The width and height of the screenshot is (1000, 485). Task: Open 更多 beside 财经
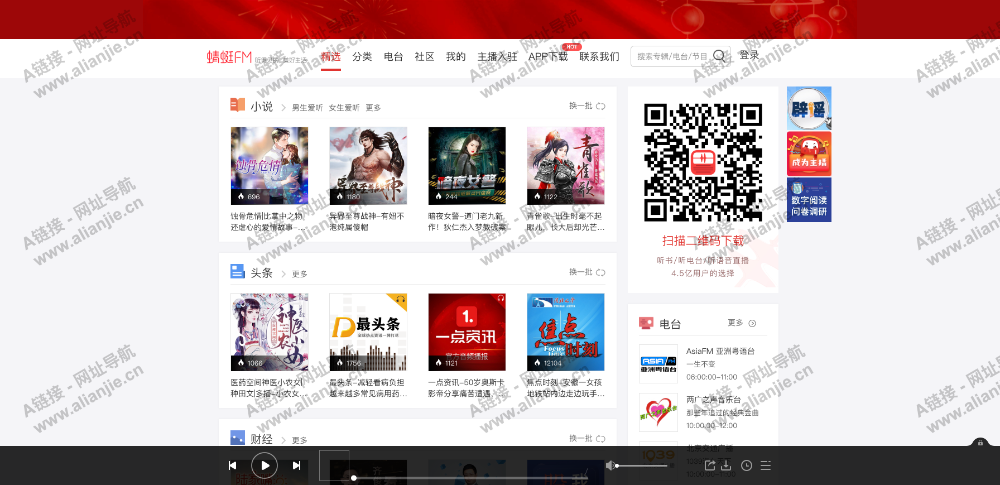pyautogui.click(x=300, y=440)
